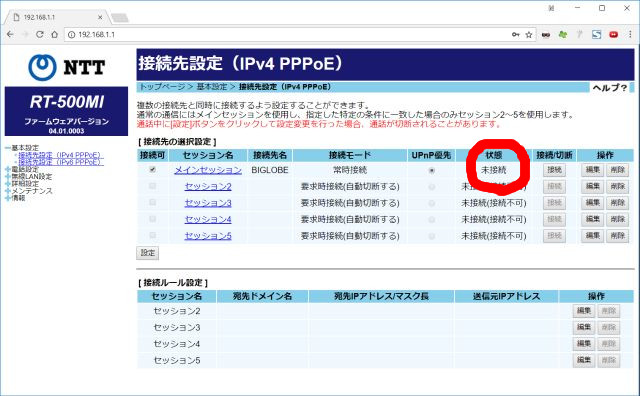Click the 宛先ドメイン名 column header
This screenshot has height=396, width=640.
pyautogui.click(x=262, y=296)
